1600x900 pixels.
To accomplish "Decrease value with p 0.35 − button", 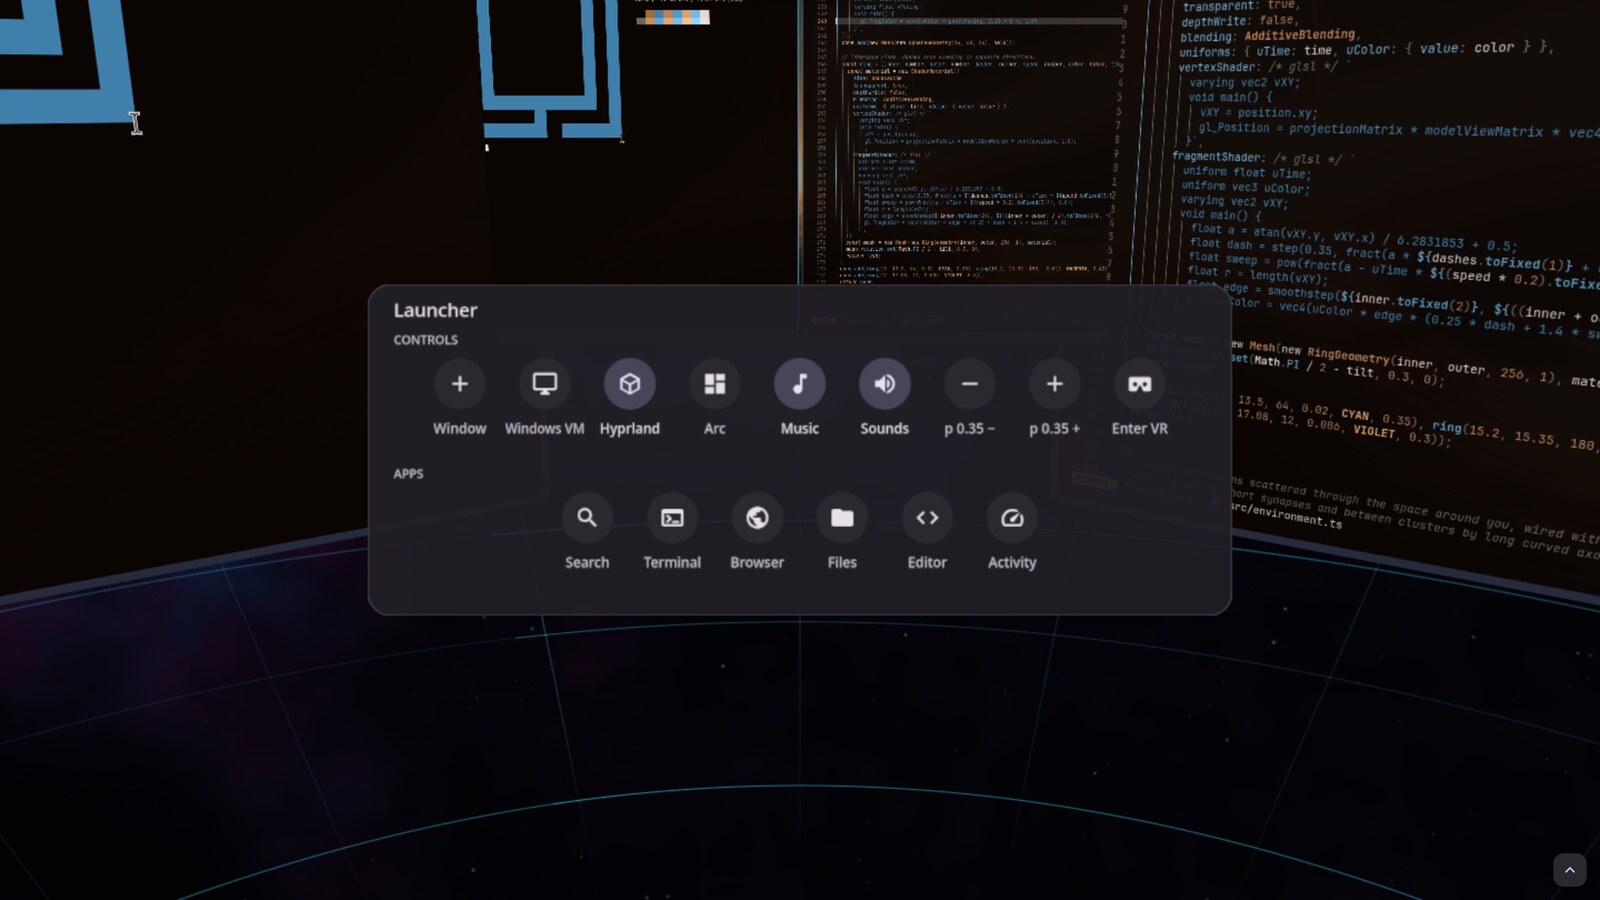I will 969,384.
